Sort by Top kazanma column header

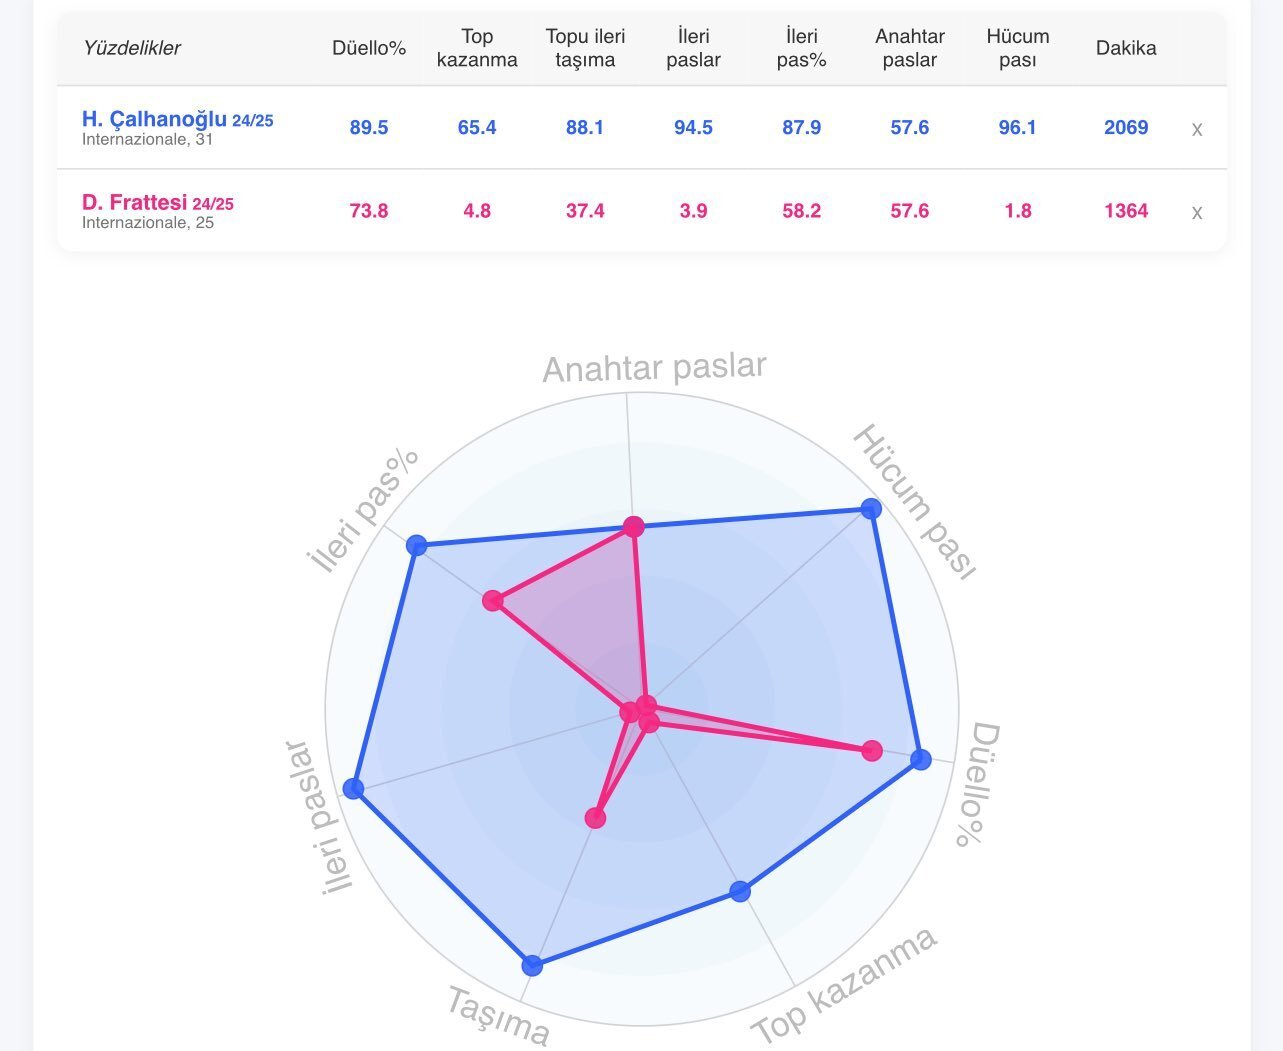477,48
